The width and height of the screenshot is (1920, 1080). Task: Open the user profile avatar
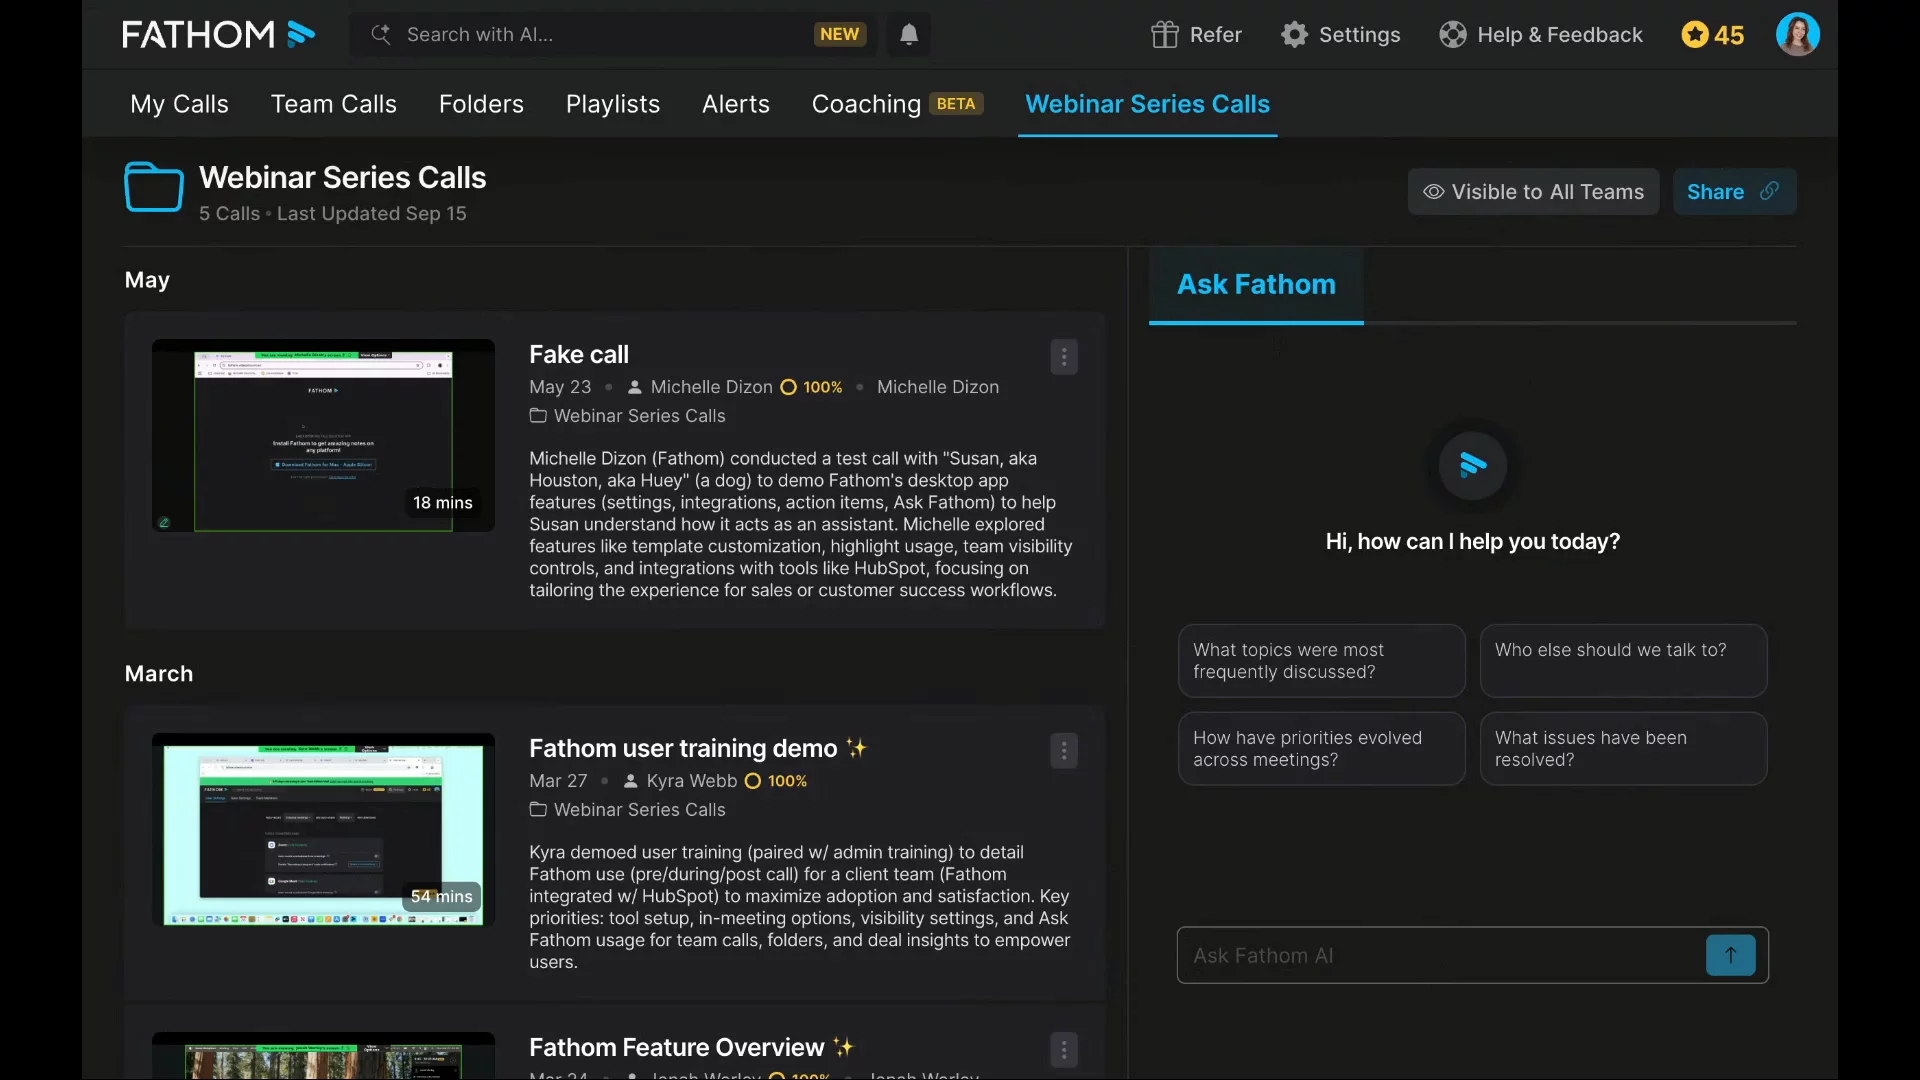coord(1797,35)
